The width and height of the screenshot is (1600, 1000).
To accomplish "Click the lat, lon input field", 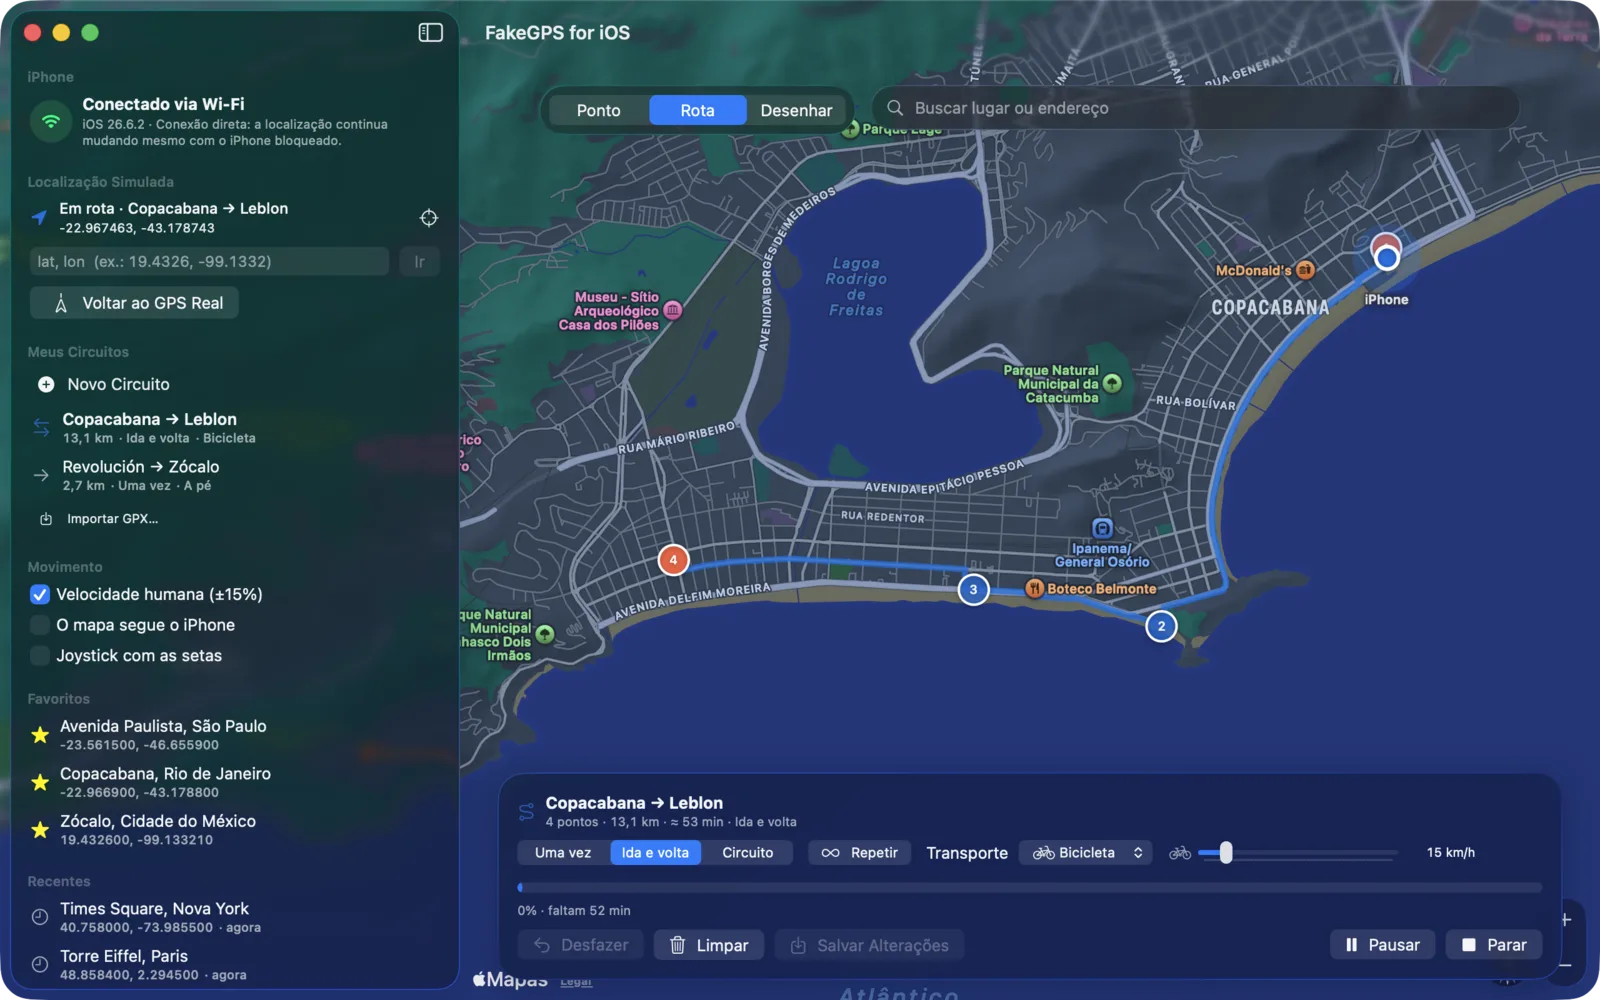I will pyautogui.click(x=210, y=262).
